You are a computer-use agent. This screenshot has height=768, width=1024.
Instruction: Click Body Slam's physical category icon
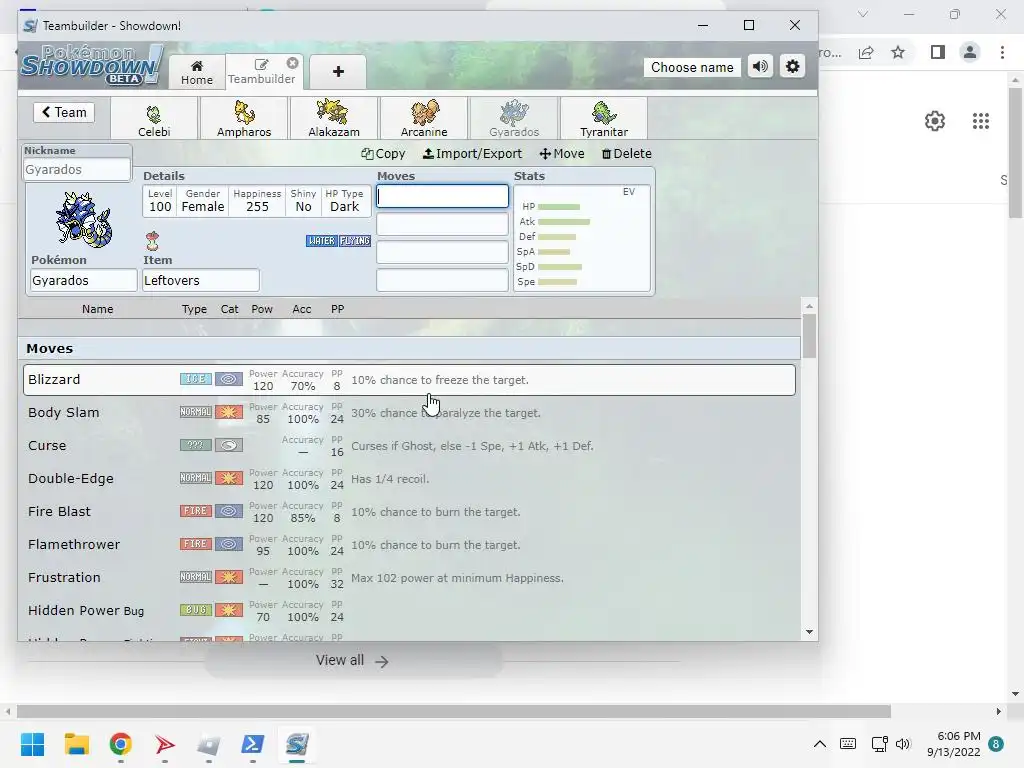click(229, 412)
